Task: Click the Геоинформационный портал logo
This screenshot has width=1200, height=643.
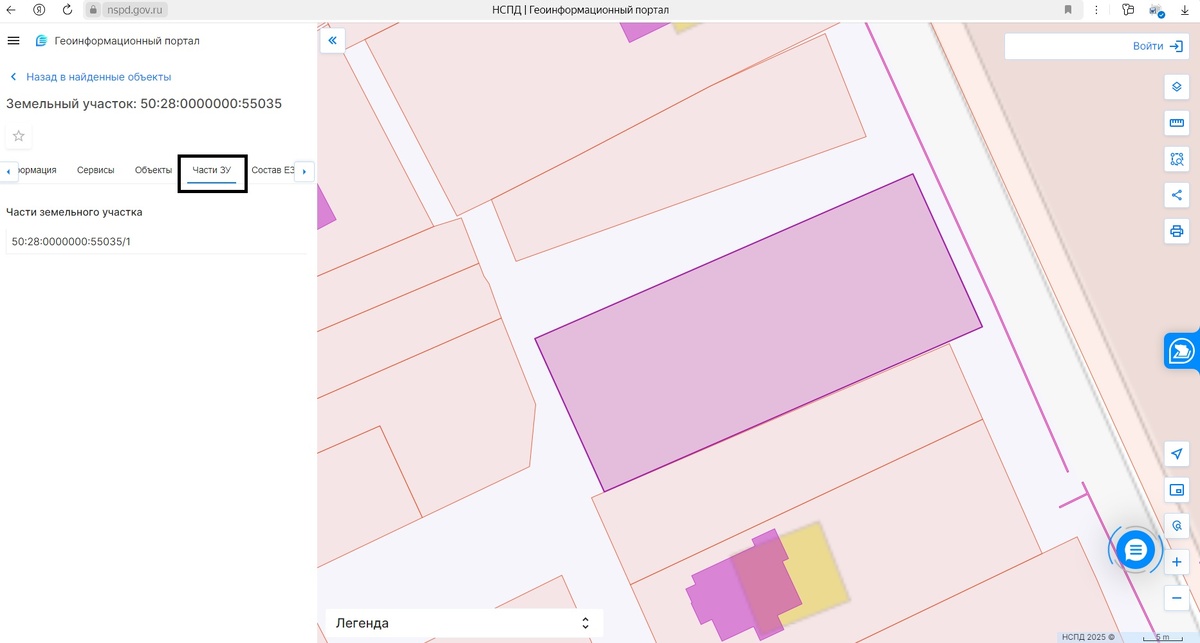Action: click(x=117, y=41)
